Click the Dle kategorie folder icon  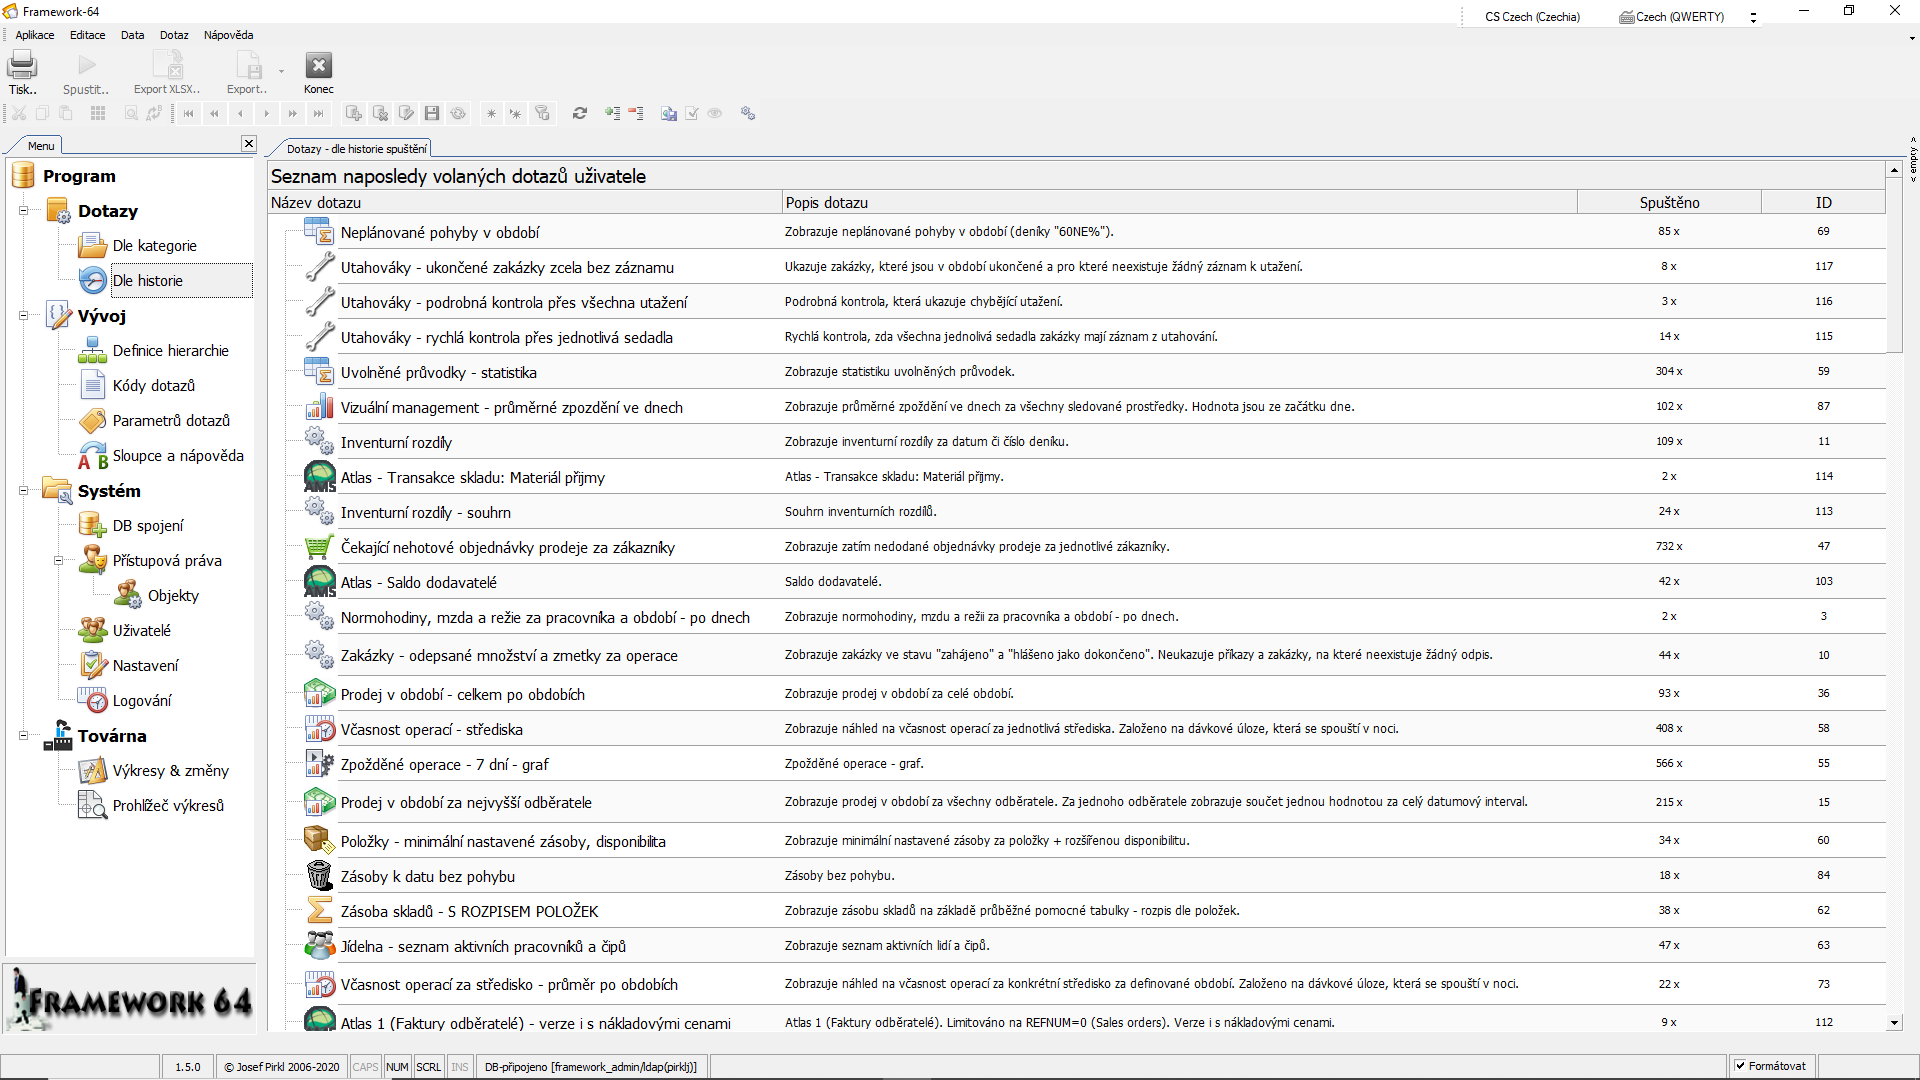(93, 245)
